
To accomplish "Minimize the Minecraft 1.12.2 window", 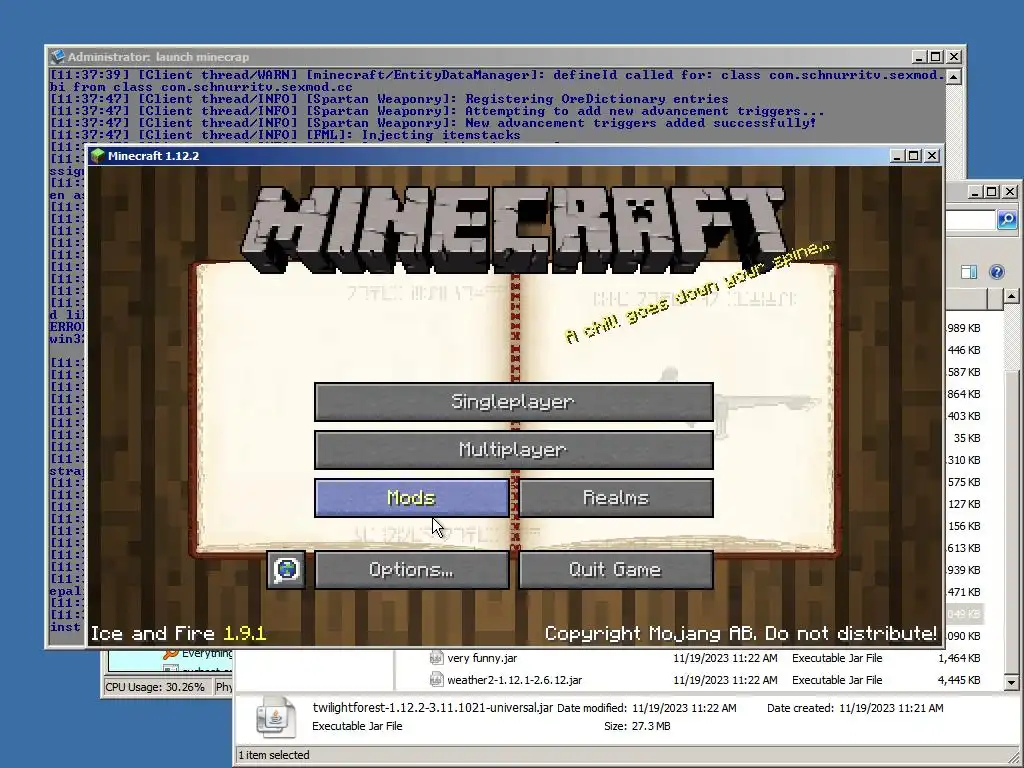I will pos(897,155).
